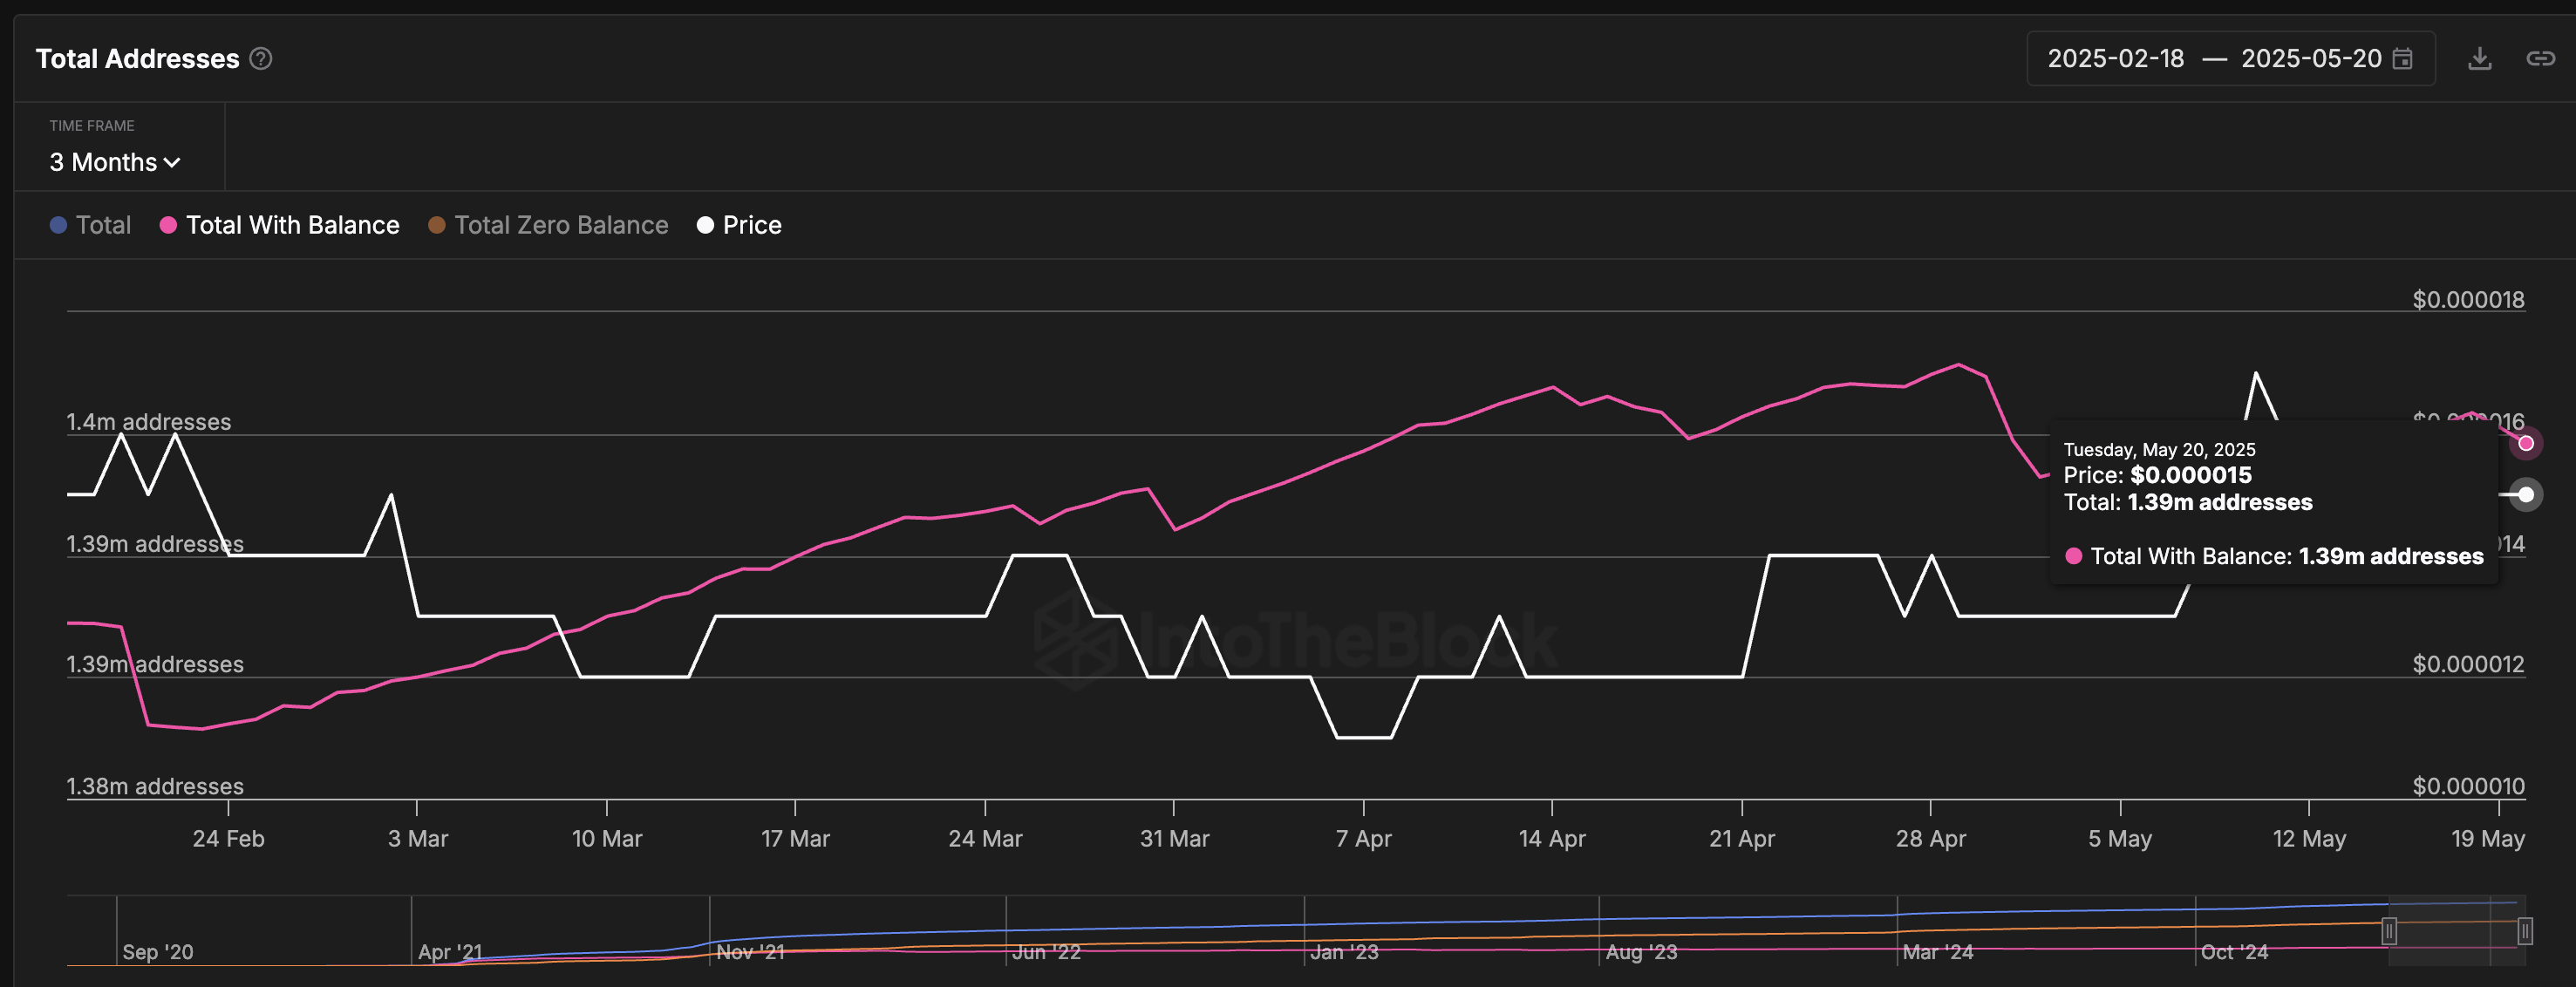Click the 21 Apr axis label
The width and height of the screenshot is (2576, 987).
[x=1742, y=838]
